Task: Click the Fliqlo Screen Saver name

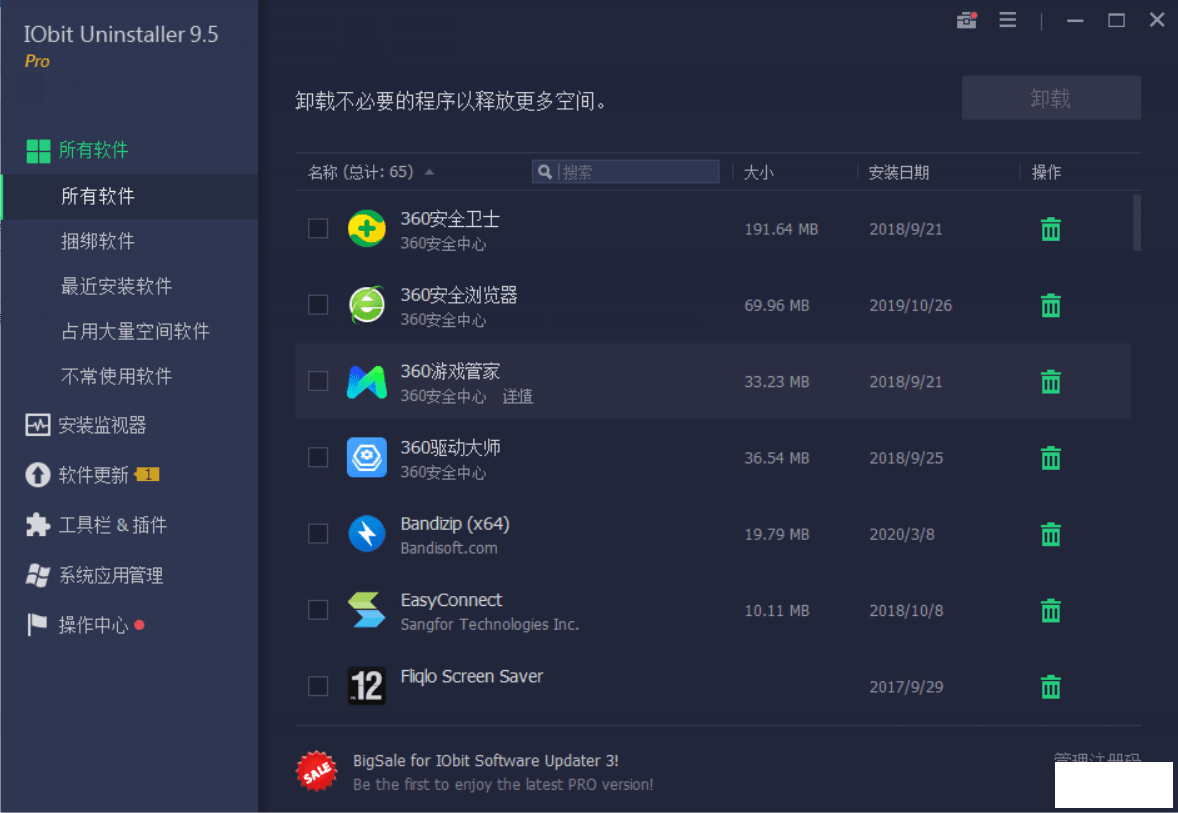Action: (472, 676)
